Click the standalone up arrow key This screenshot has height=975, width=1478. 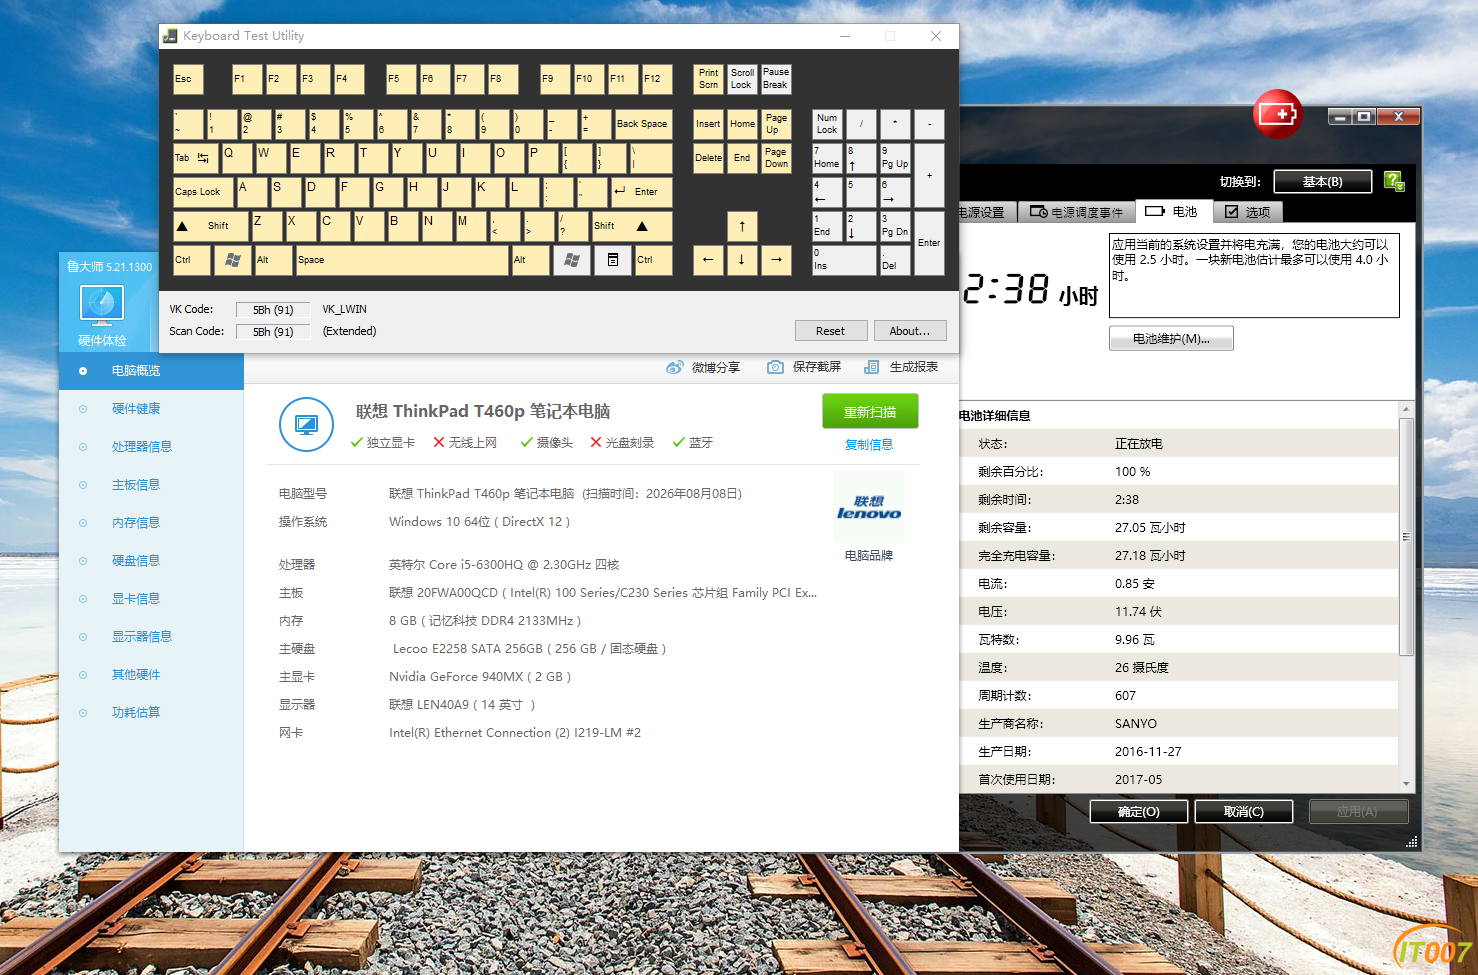point(742,226)
